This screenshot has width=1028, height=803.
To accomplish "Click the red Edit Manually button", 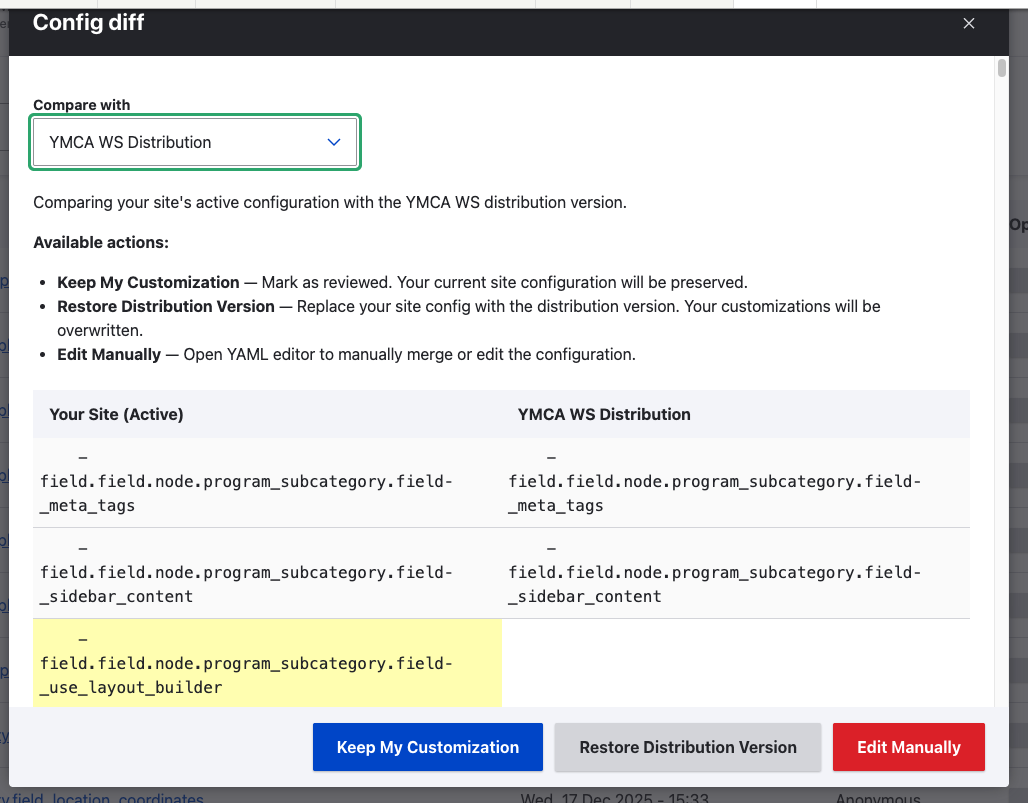I will [x=908, y=747].
